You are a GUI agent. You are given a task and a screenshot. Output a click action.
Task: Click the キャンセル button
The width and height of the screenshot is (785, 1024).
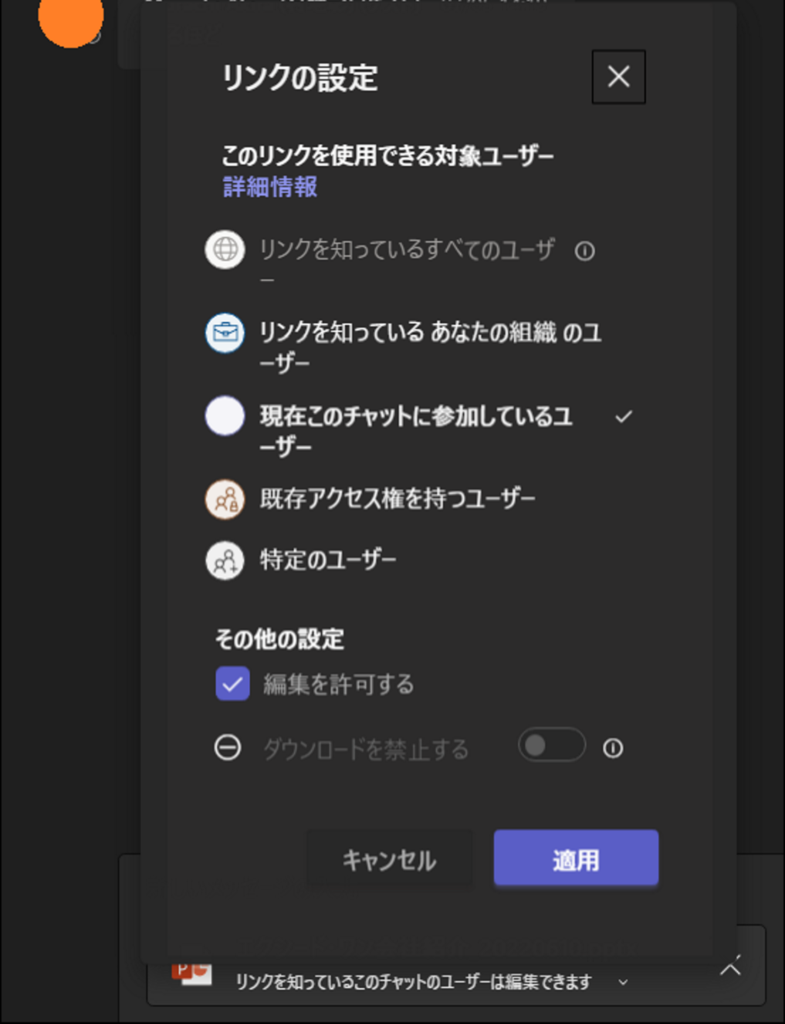click(x=389, y=859)
